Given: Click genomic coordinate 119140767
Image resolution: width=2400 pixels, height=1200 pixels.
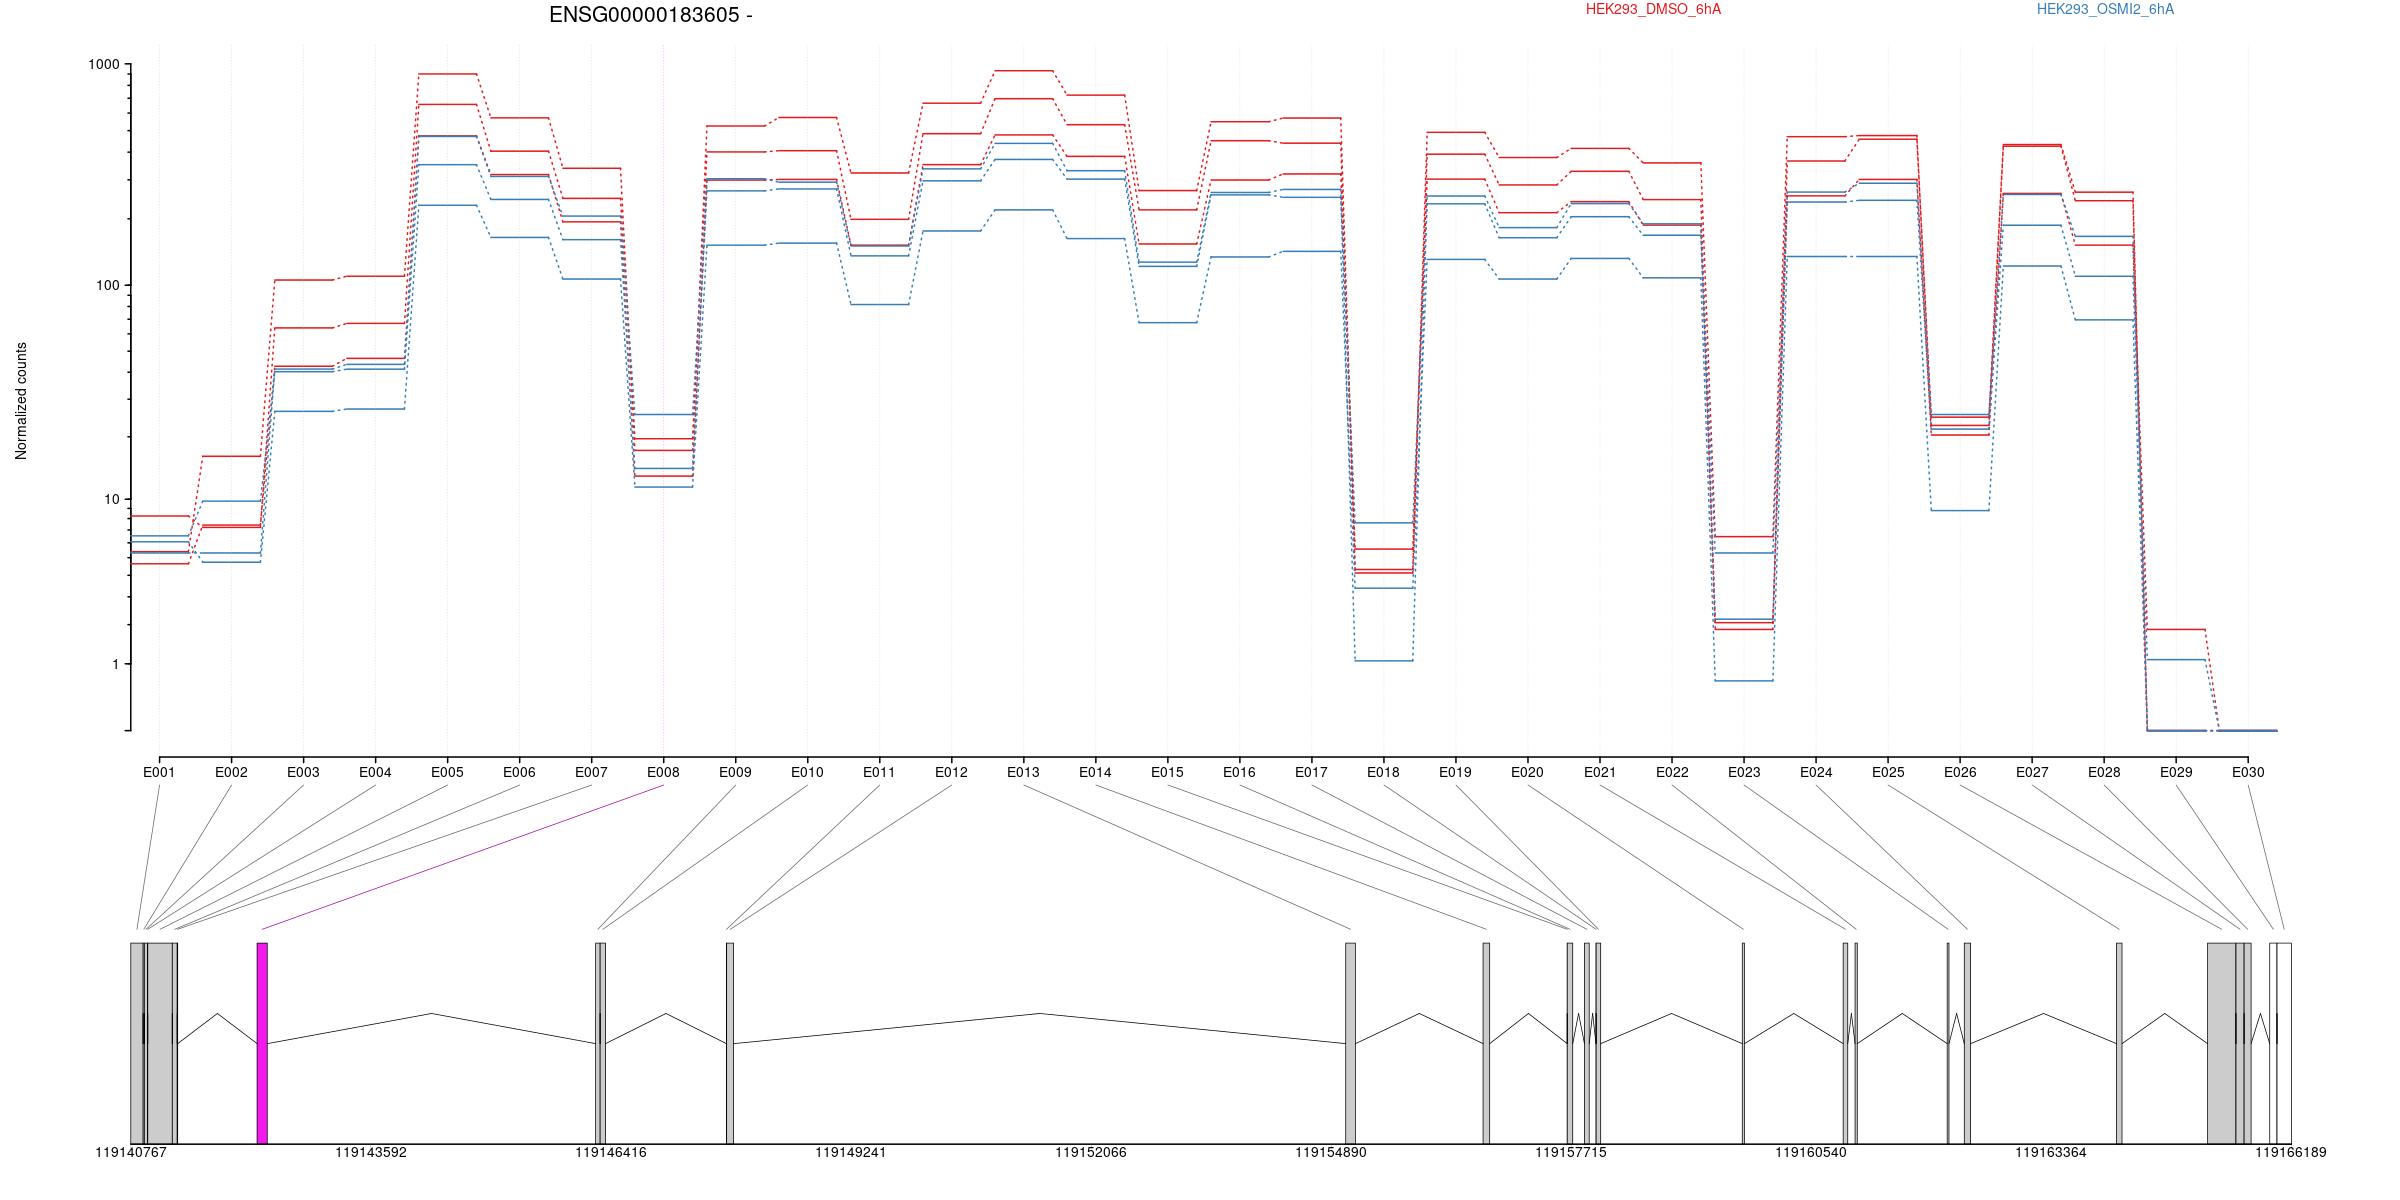Looking at the screenshot, I should point(131,1153).
